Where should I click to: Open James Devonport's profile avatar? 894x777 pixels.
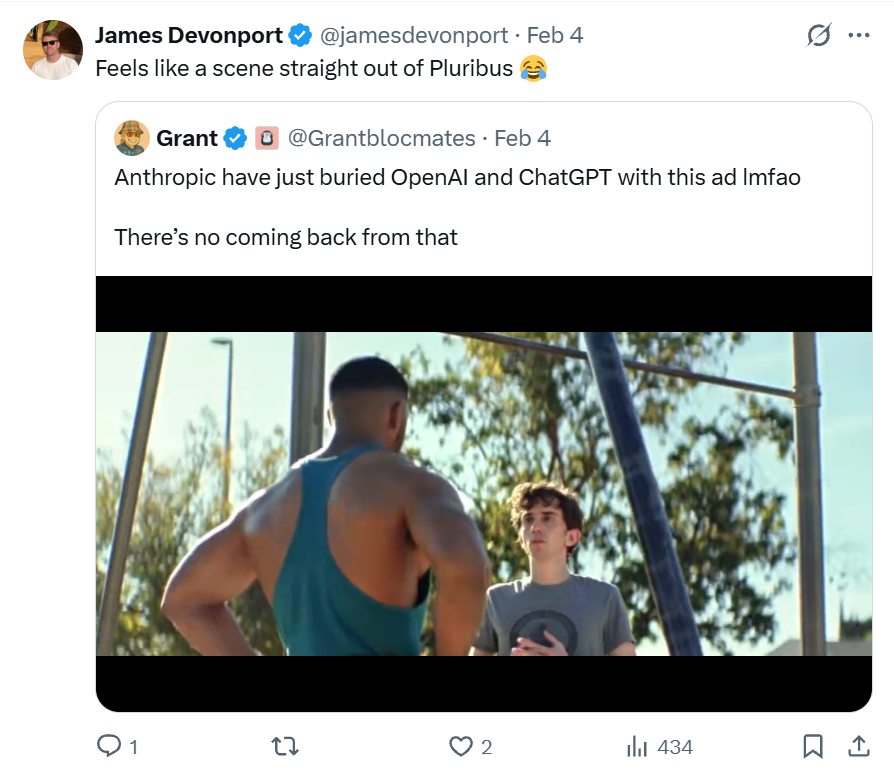(52, 50)
